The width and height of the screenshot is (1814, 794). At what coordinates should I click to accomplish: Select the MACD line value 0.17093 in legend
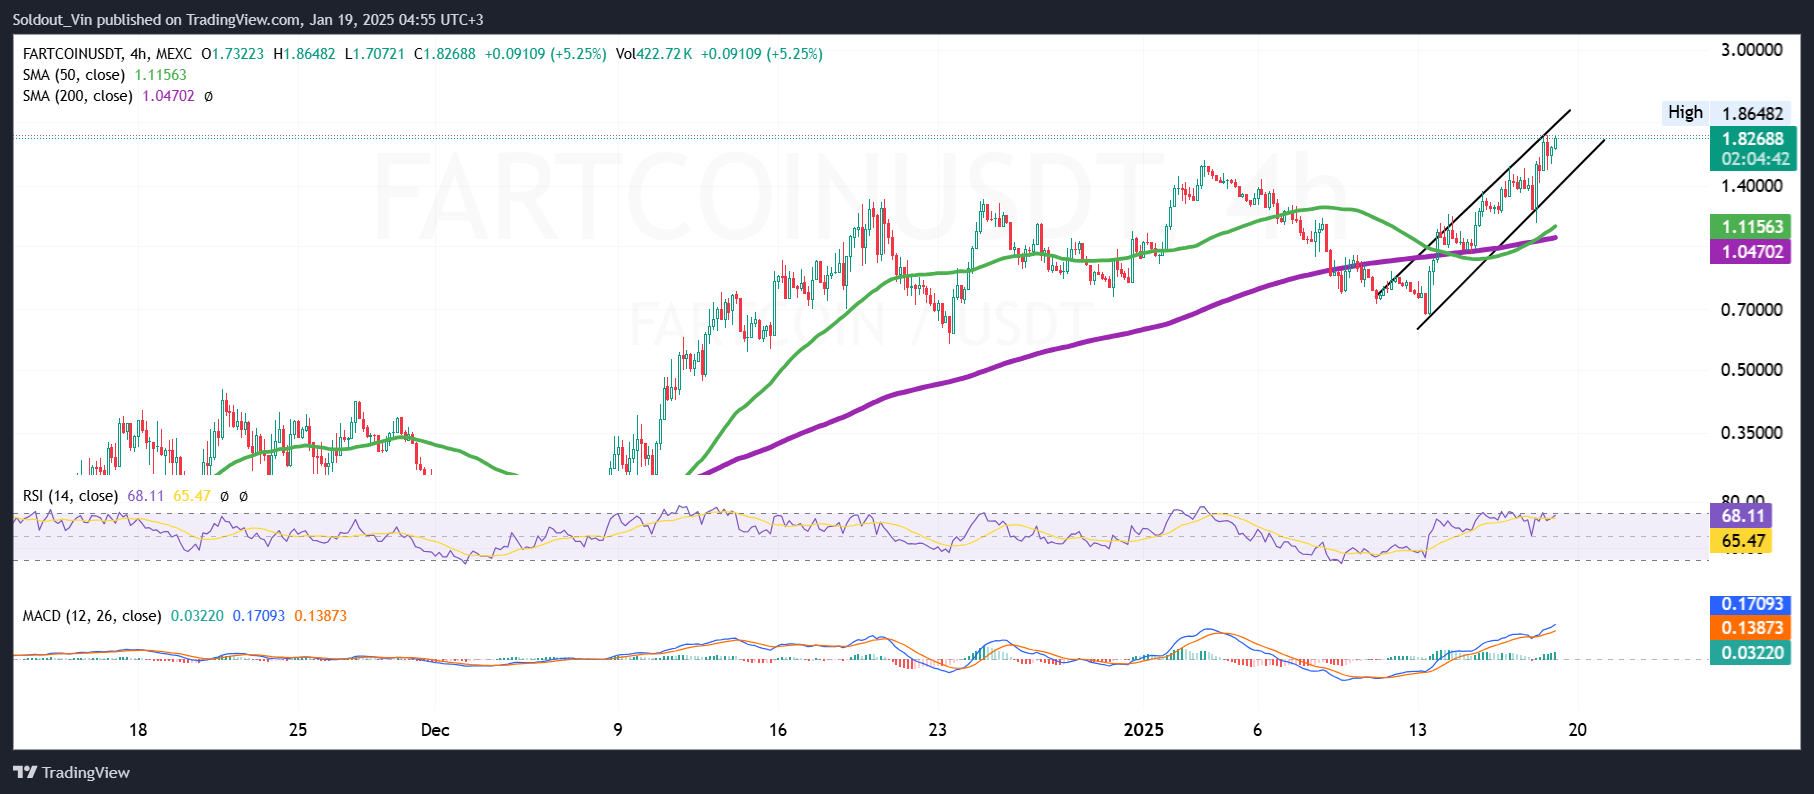pos(259,616)
